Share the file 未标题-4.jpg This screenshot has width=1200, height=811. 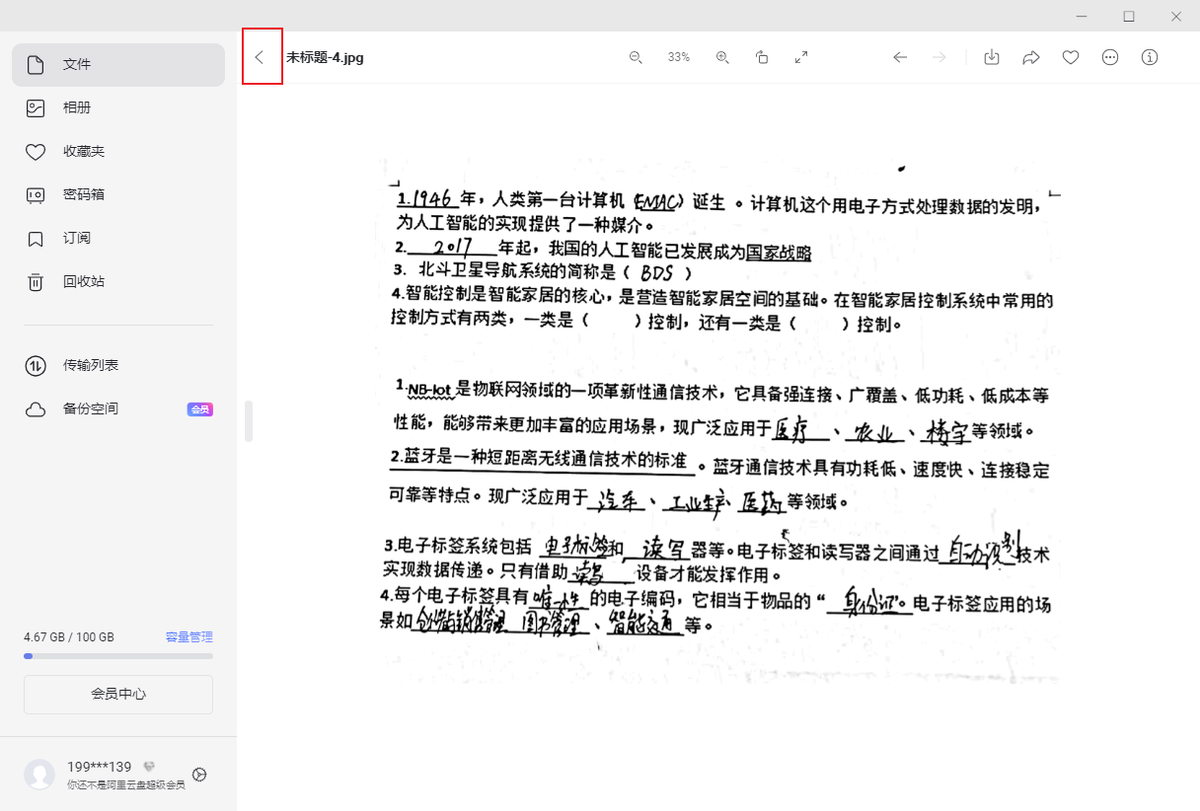(1031, 57)
